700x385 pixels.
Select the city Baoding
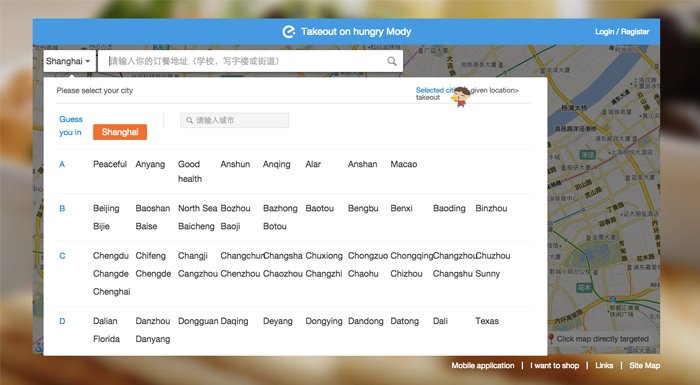pyautogui.click(x=449, y=208)
